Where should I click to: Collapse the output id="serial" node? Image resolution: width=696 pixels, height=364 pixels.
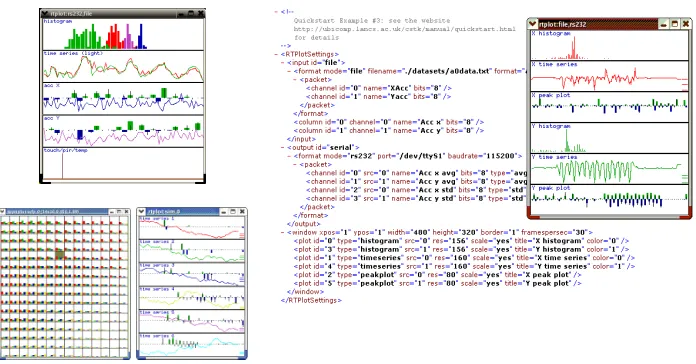point(283,147)
